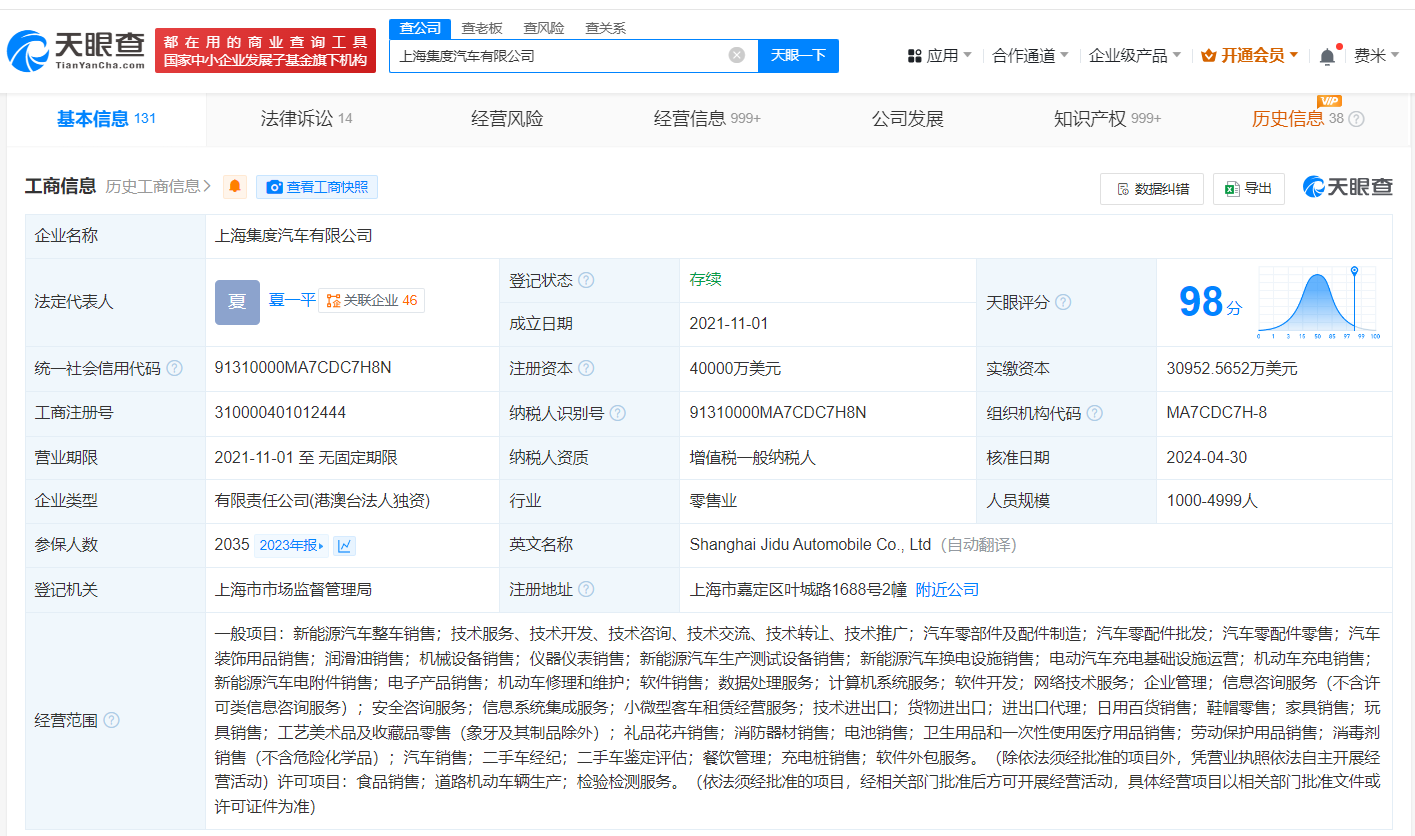
Task: Clear the search field with X icon
Action: coord(737,55)
